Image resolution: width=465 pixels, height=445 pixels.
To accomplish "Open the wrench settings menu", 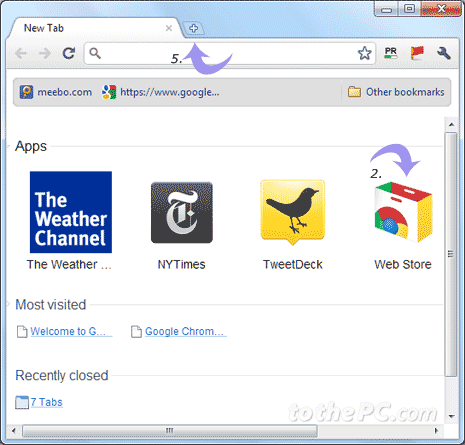I will pos(444,53).
